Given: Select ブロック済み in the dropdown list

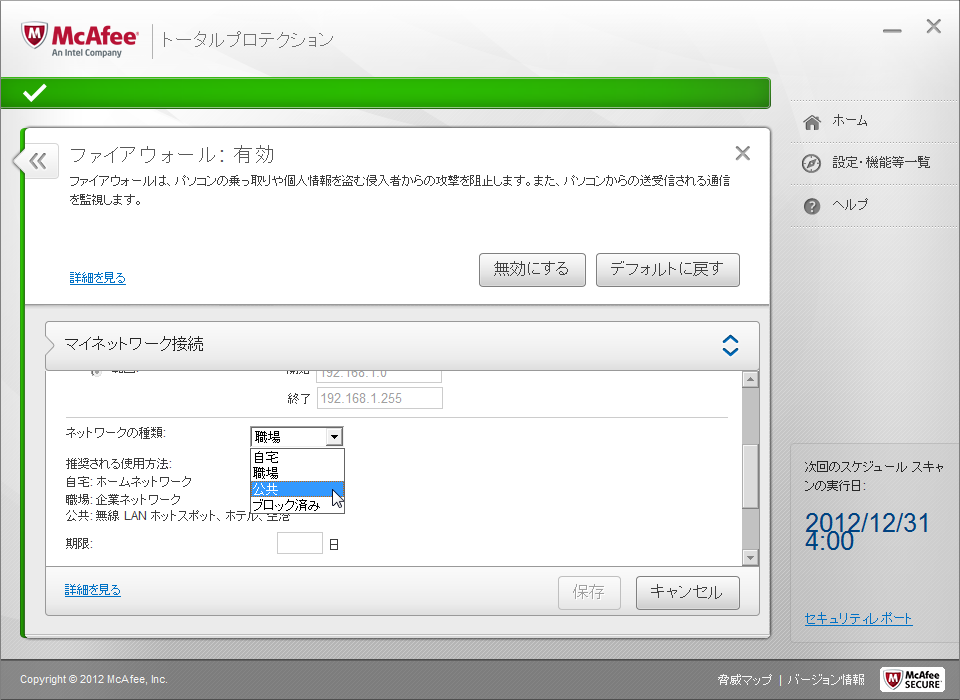Looking at the screenshot, I should point(298,505).
